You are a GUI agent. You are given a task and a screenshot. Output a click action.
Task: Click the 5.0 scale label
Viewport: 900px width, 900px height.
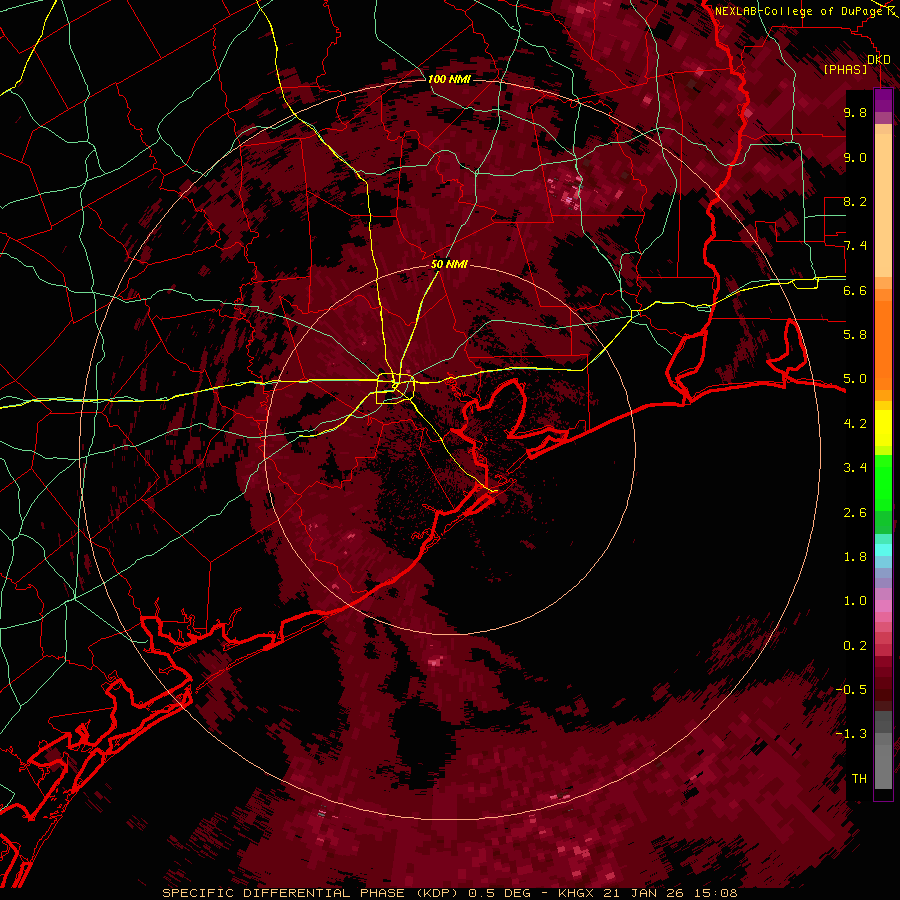855,379
